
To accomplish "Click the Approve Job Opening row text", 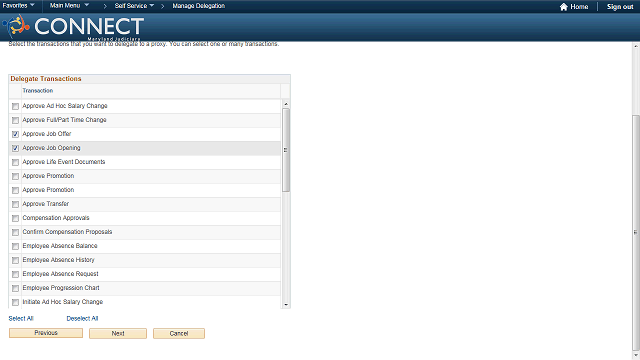I will pyautogui.click(x=51, y=148).
